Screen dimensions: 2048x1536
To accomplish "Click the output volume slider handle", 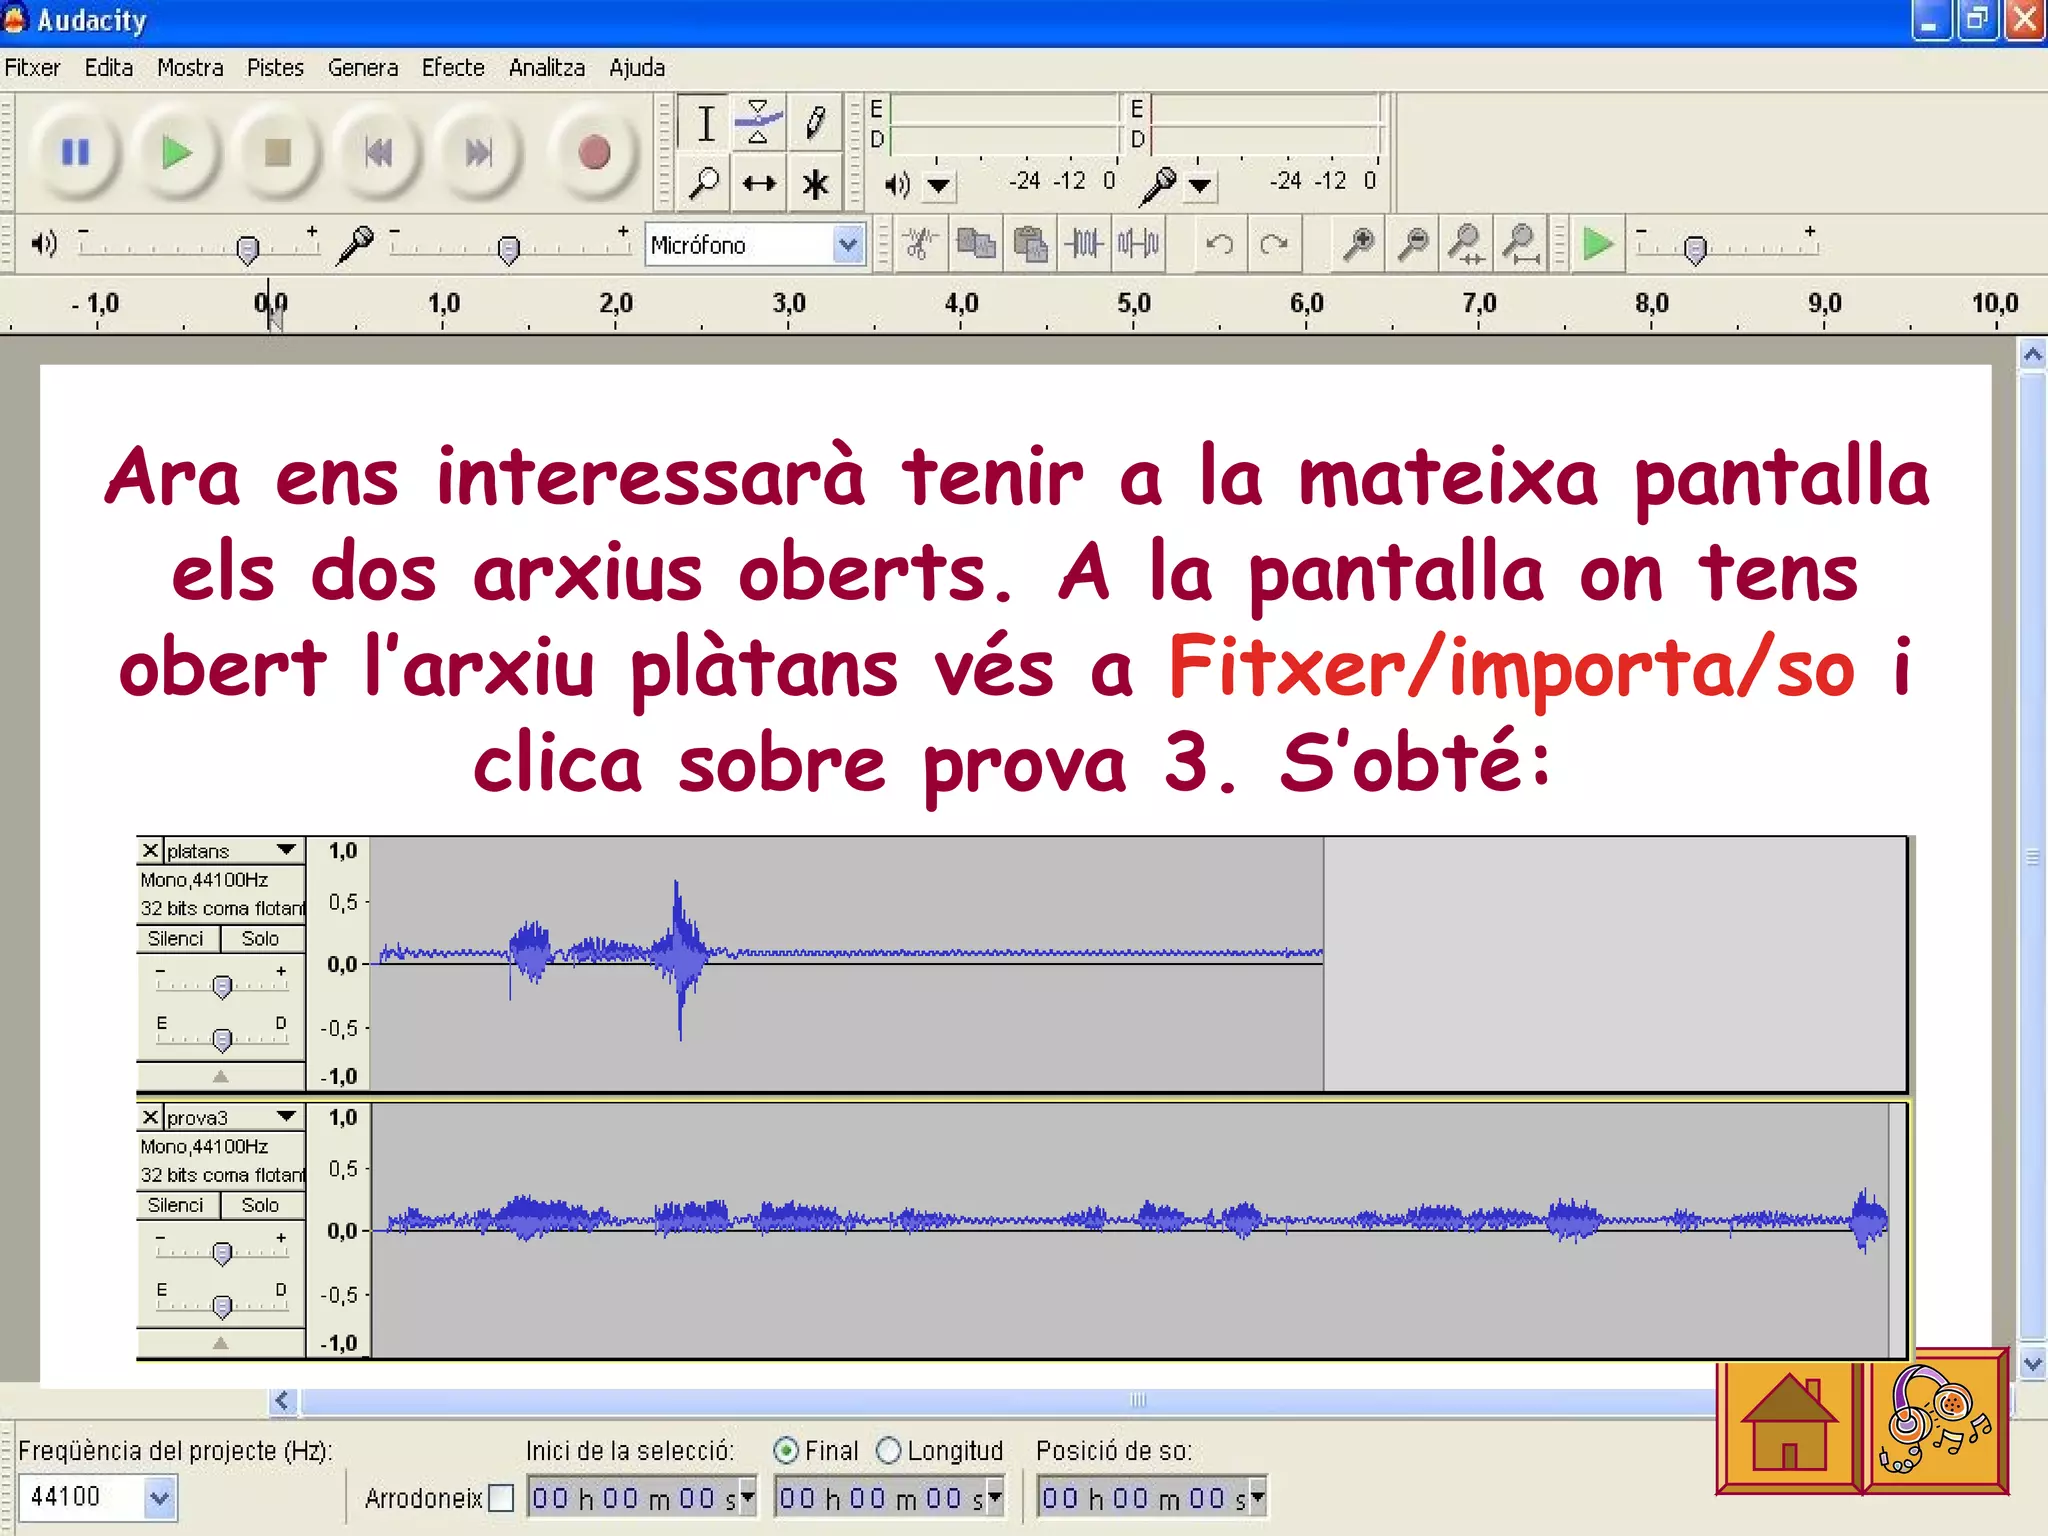I will point(247,248).
